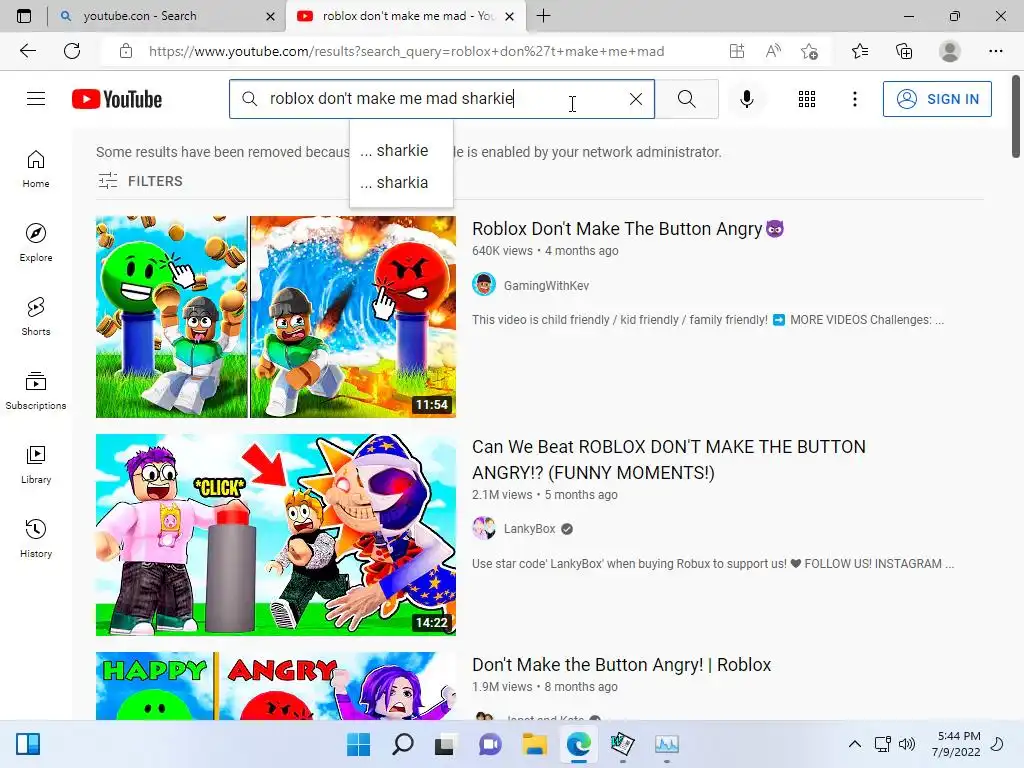Open Explore in the sidebar
Screen dimensions: 1024x768
tap(36, 243)
